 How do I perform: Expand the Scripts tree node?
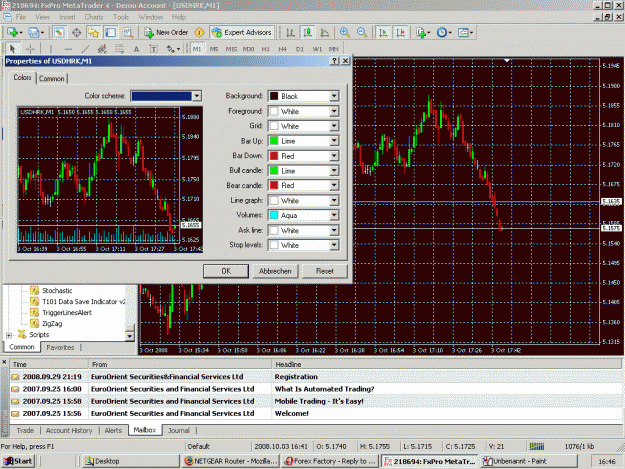[9, 335]
